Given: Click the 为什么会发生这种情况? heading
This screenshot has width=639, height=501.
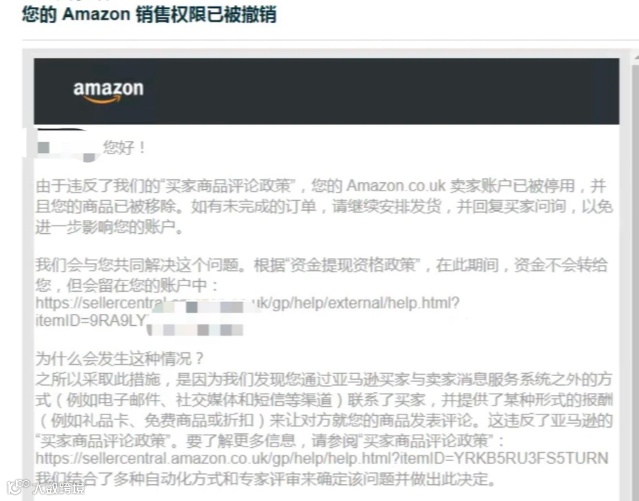Looking at the screenshot, I should tap(120, 359).
